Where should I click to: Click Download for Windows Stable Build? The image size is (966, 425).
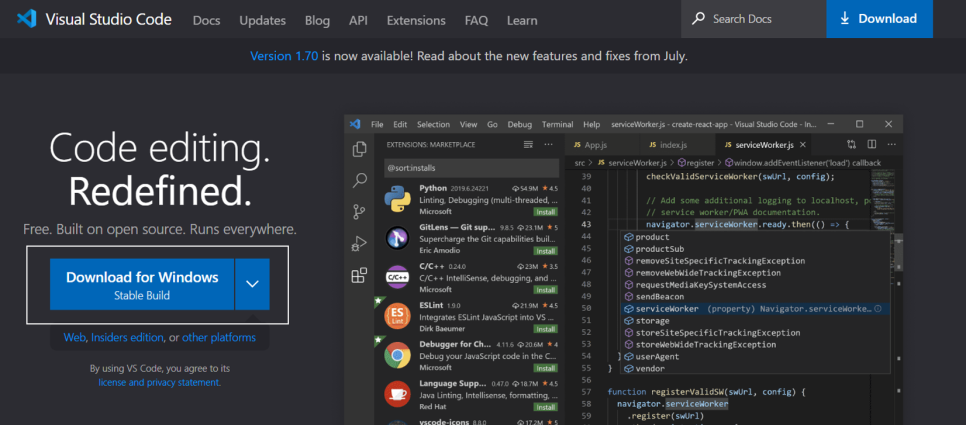(x=142, y=284)
